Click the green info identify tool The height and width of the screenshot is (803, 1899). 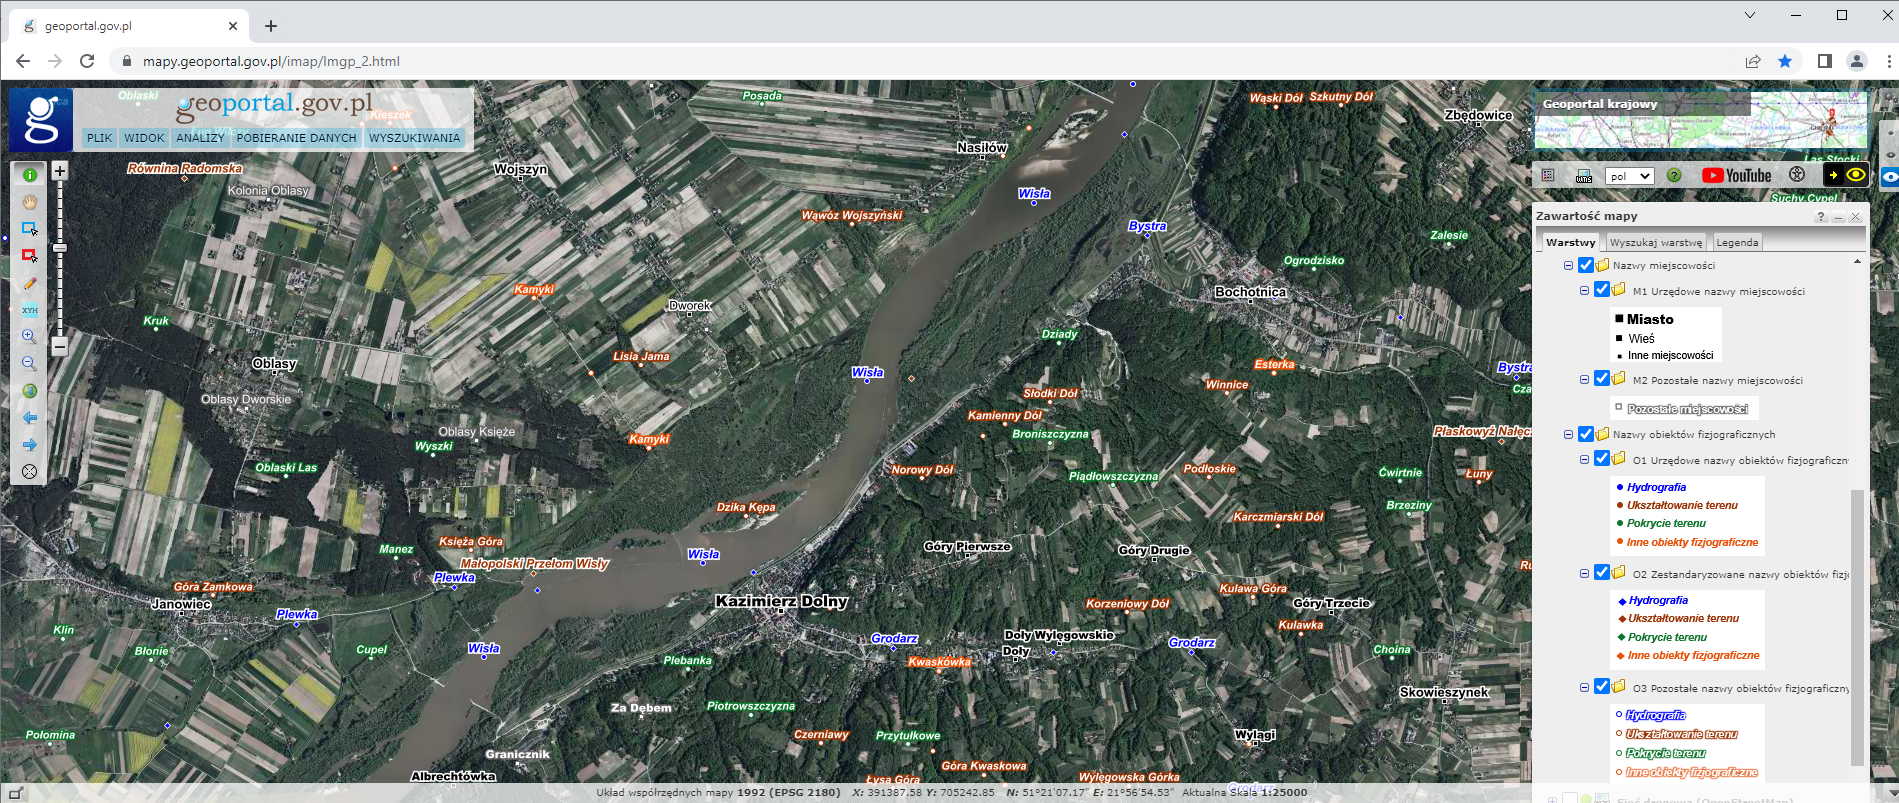30,175
